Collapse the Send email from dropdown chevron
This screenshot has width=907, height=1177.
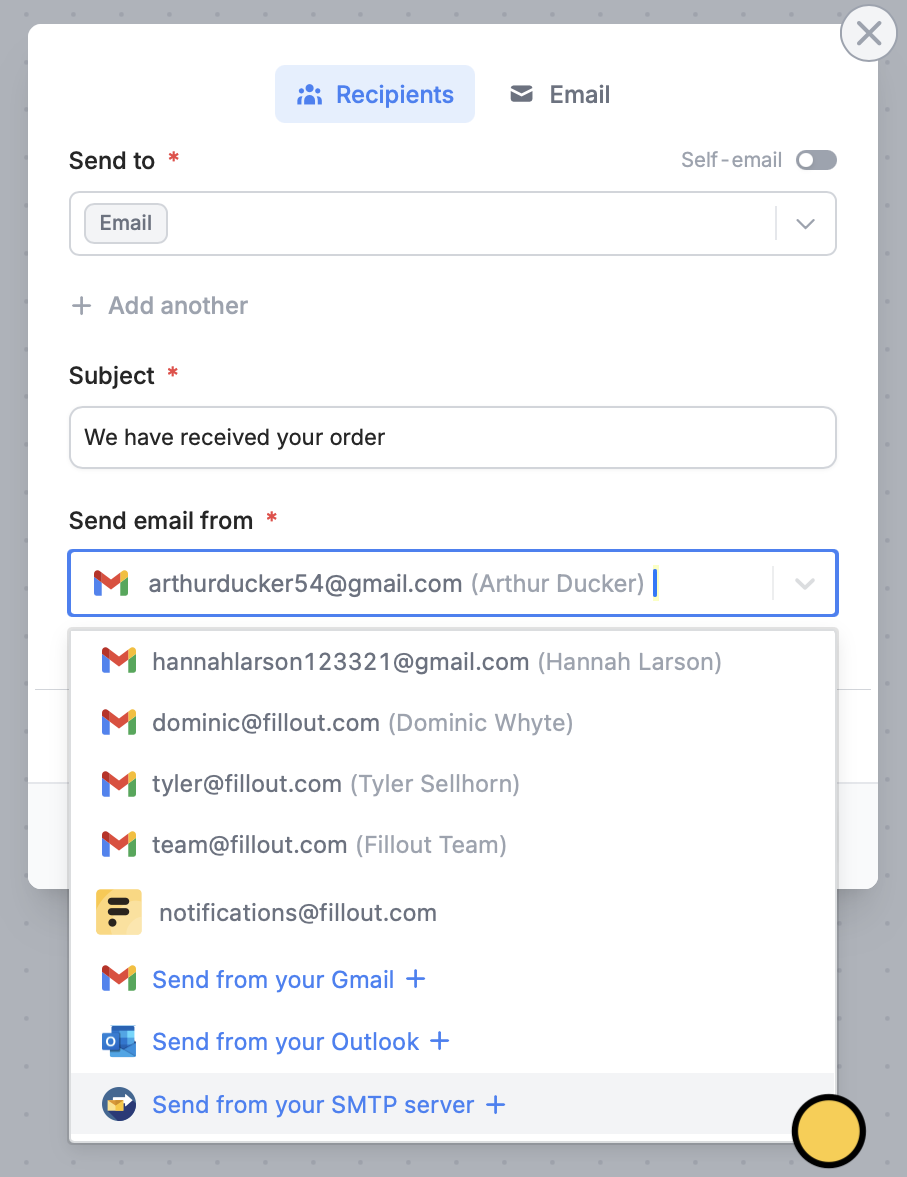coord(805,583)
